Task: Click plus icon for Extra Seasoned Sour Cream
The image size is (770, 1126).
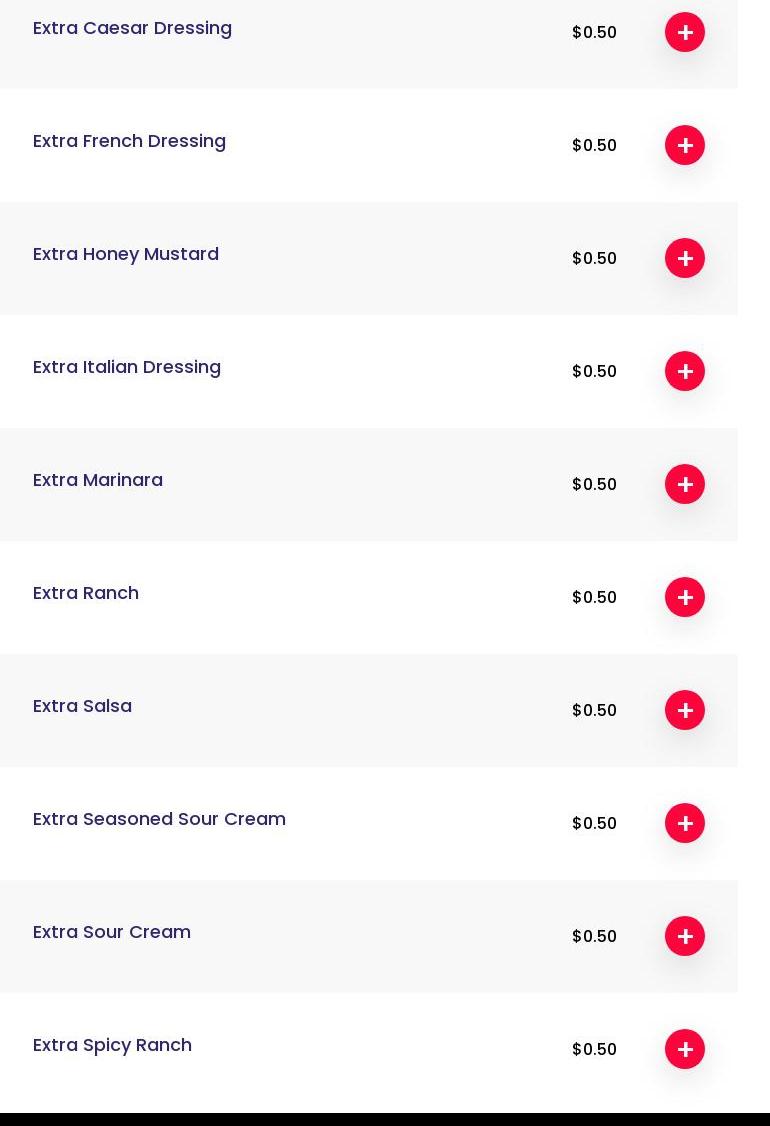Action: tap(685, 823)
